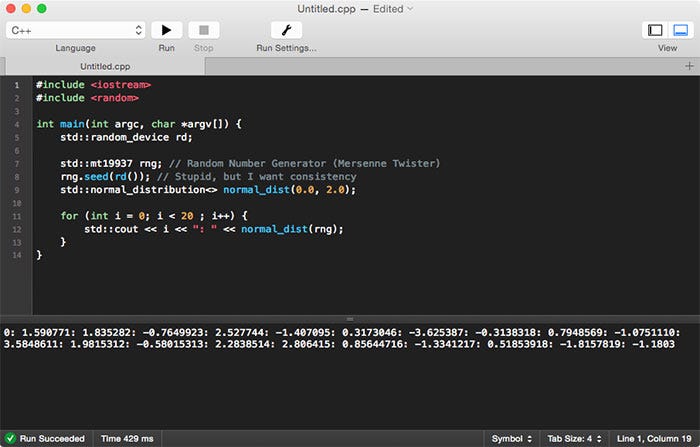Click Line 1, Column 19 indicator

coord(654,439)
